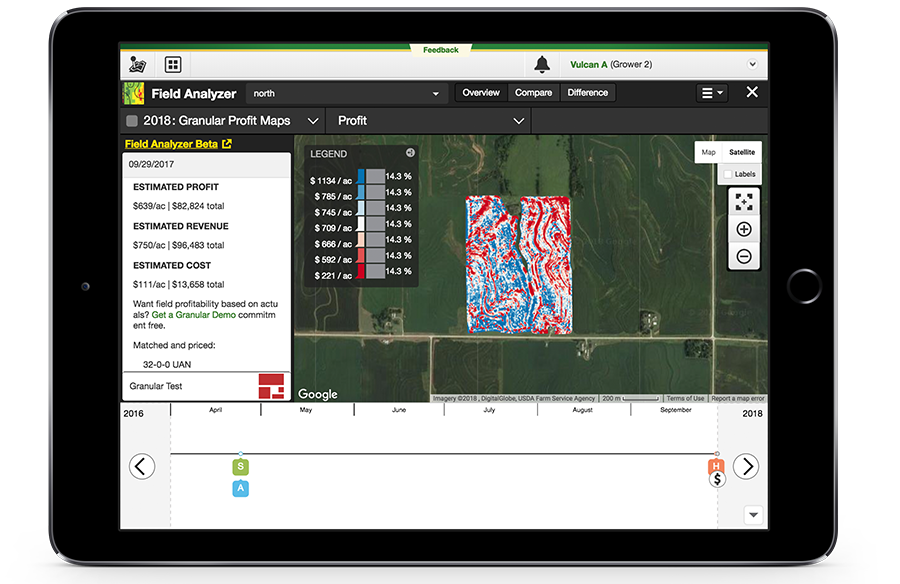Expand the Profit layer dropdown
This screenshot has width=900, height=584.
pos(519,121)
